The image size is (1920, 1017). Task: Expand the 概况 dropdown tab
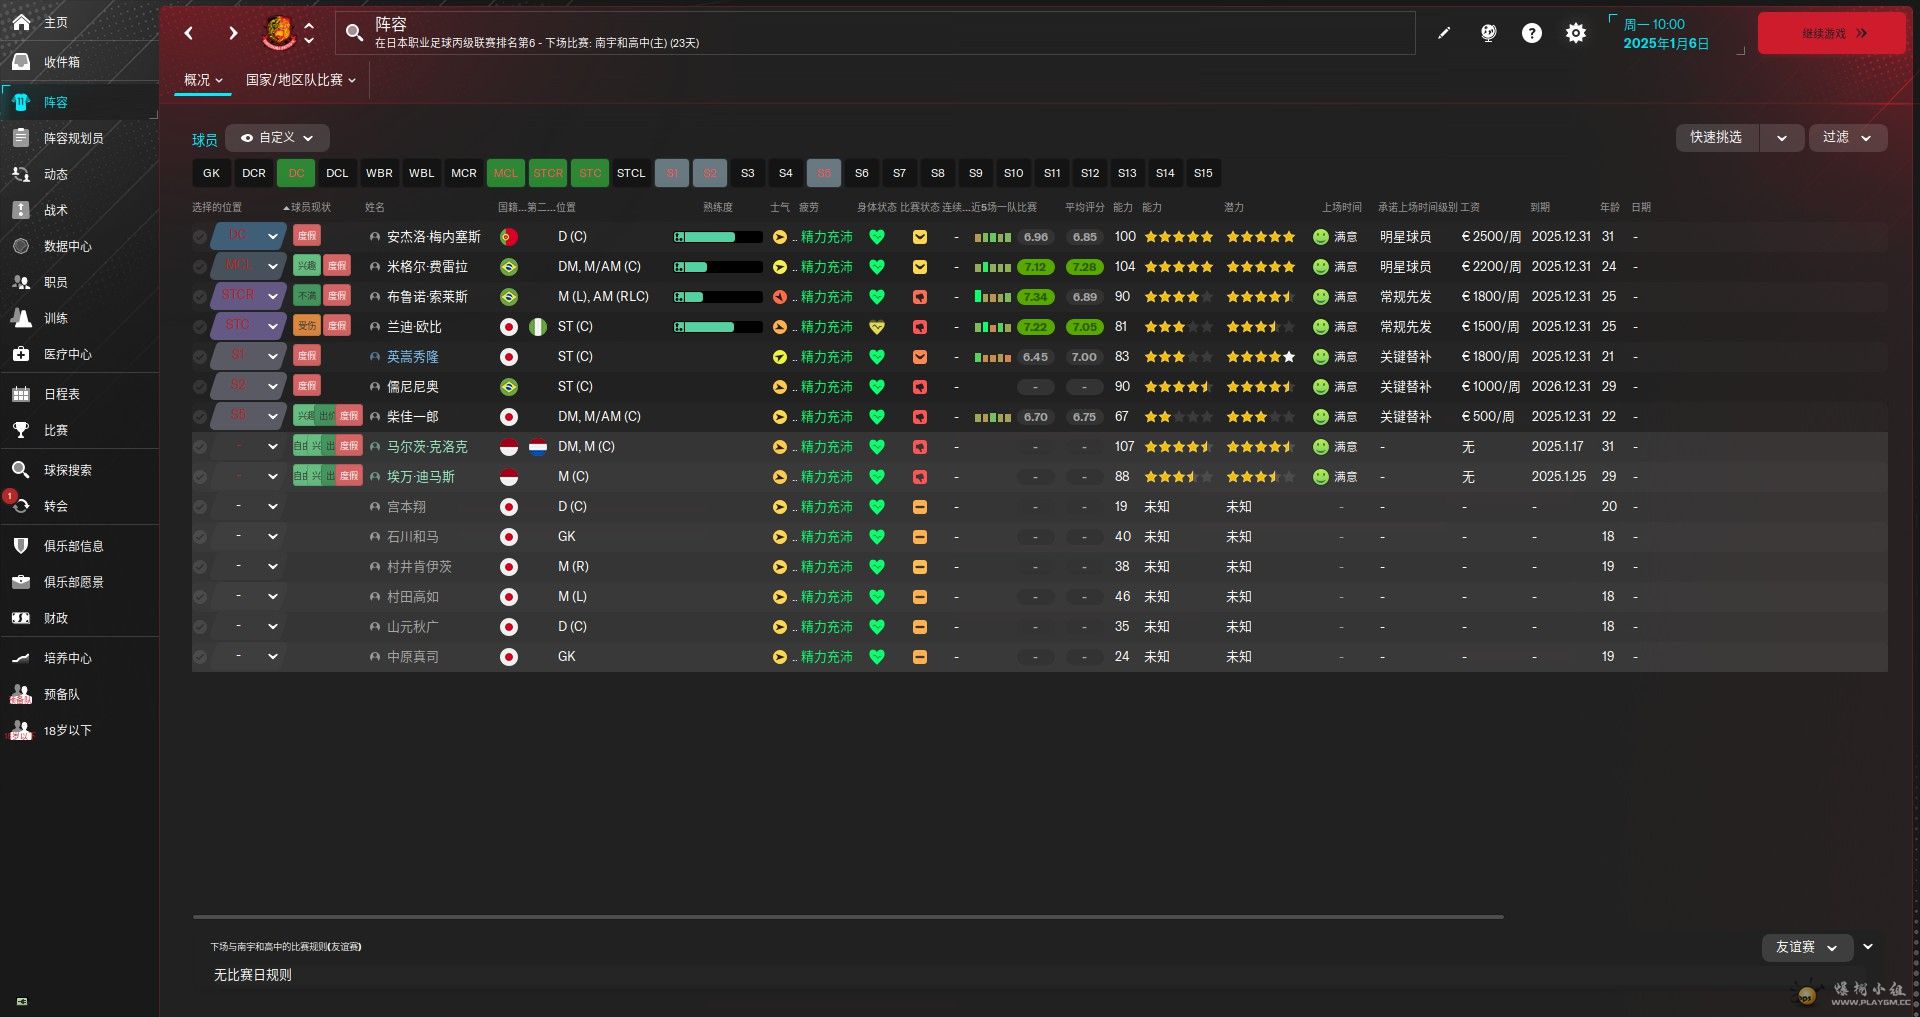203,80
